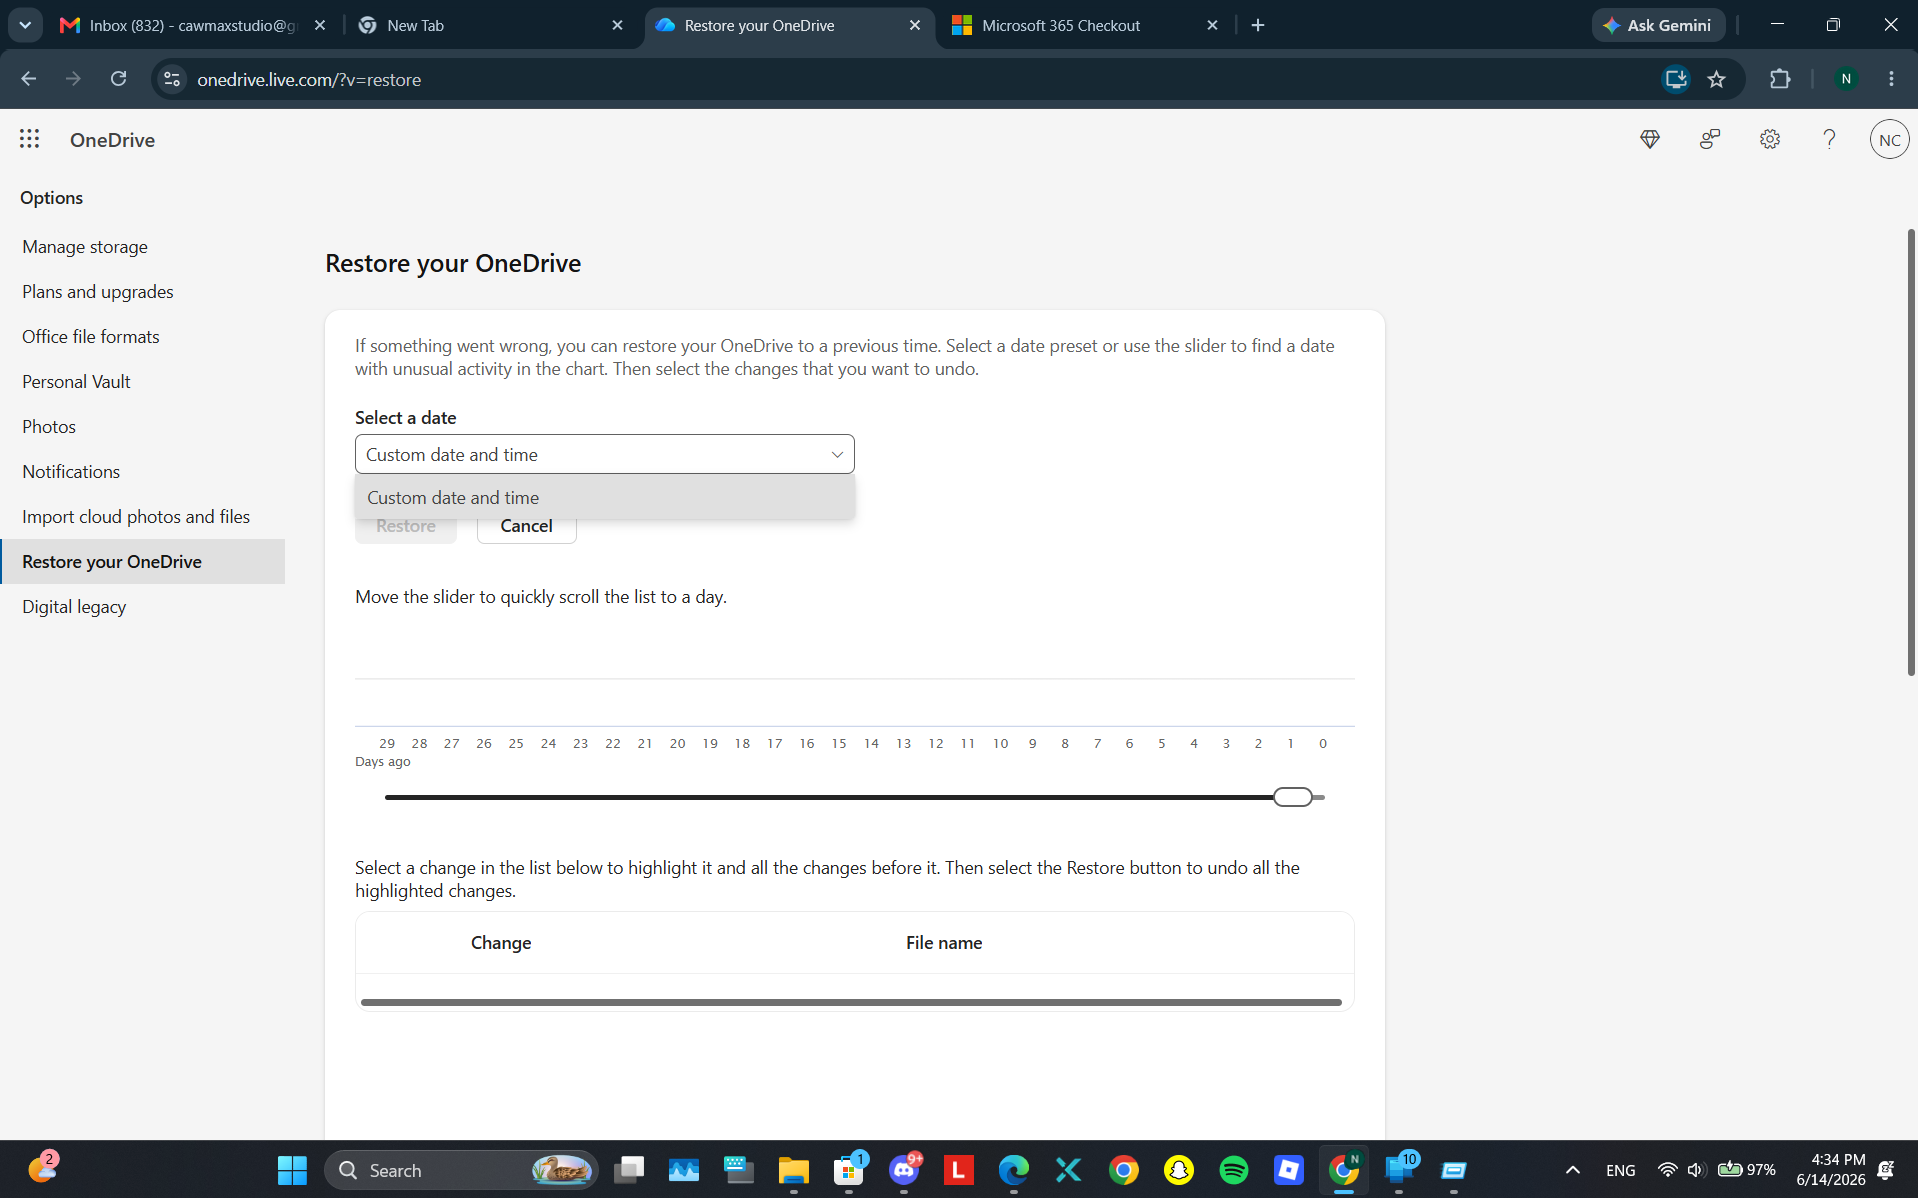This screenshot has width=1918, height=1198.
Task: Click the Cancel button
Action: click(526, 526)
